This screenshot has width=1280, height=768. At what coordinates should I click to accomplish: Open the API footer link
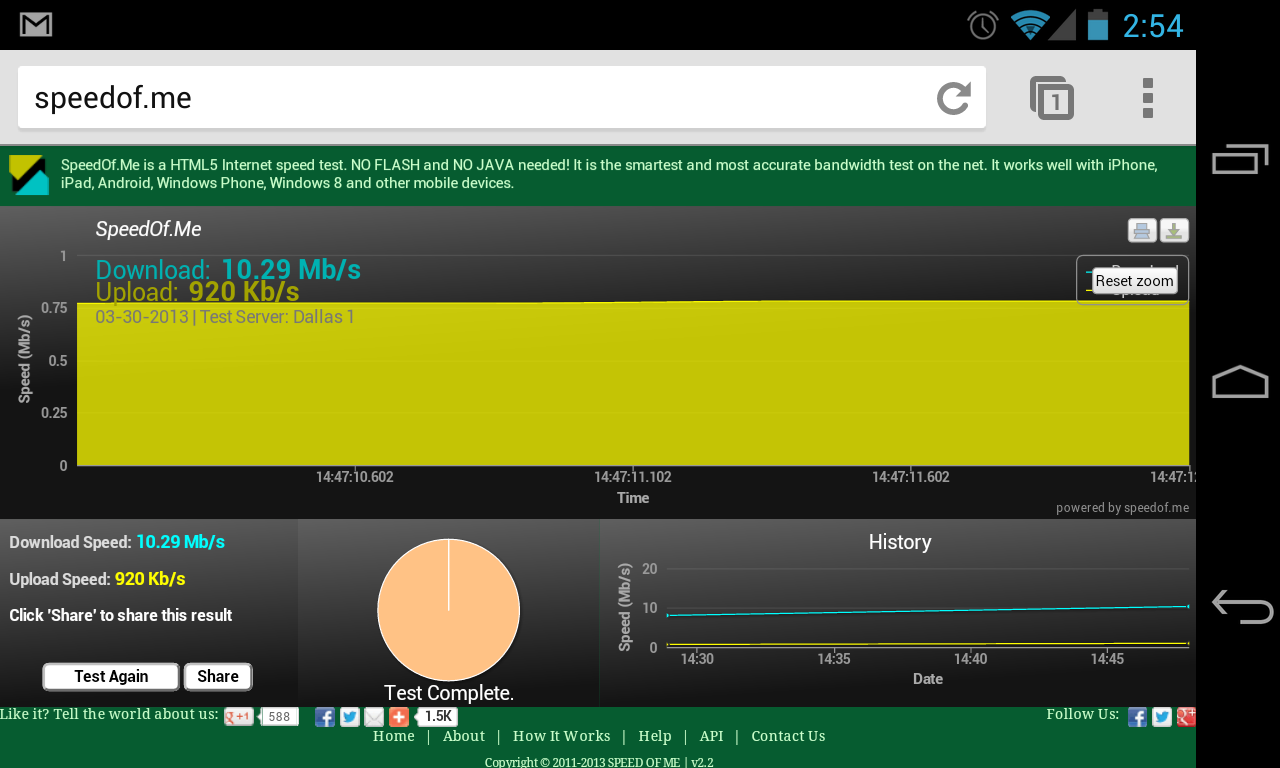[x=711, y=736]
